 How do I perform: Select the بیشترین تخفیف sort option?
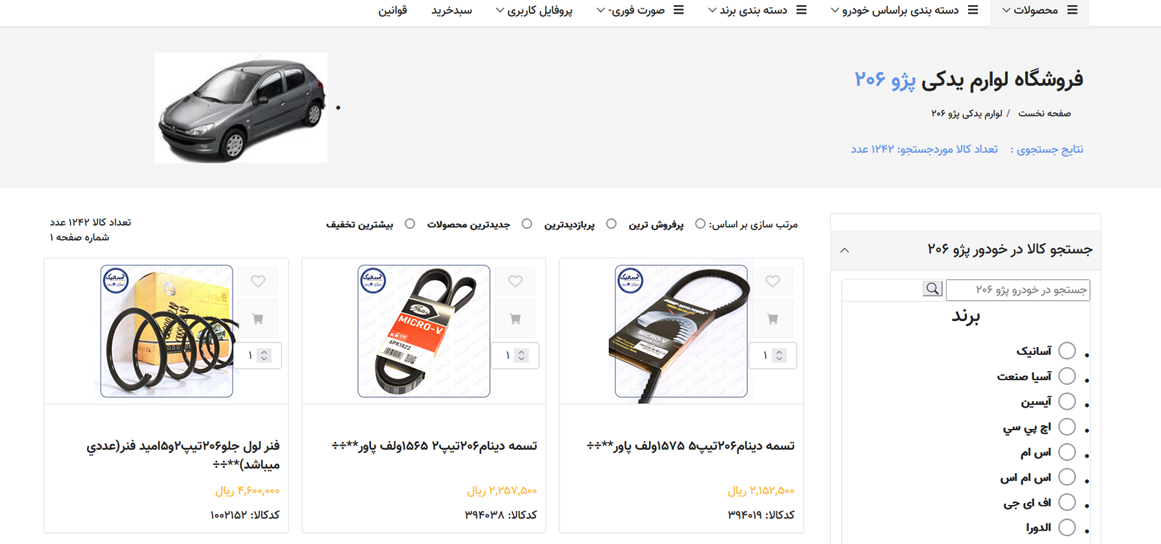tap(410, 224)
